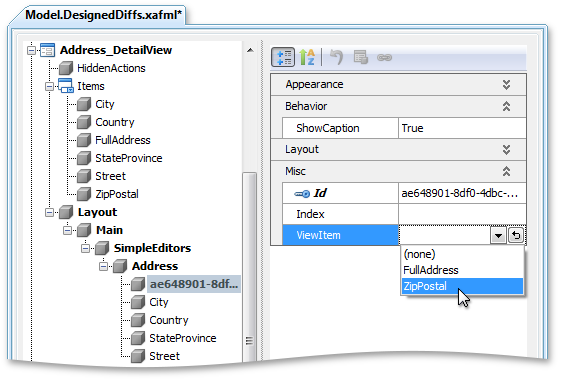
Task: Expand the Layout property category
Action: (506, 150)
